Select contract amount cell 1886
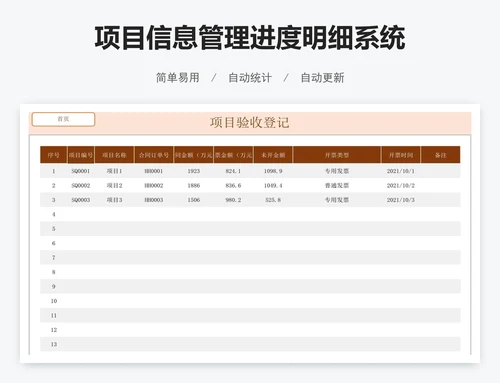Image resolution: width=500 pixels, height=383 pixels. (x=194, y=185)
